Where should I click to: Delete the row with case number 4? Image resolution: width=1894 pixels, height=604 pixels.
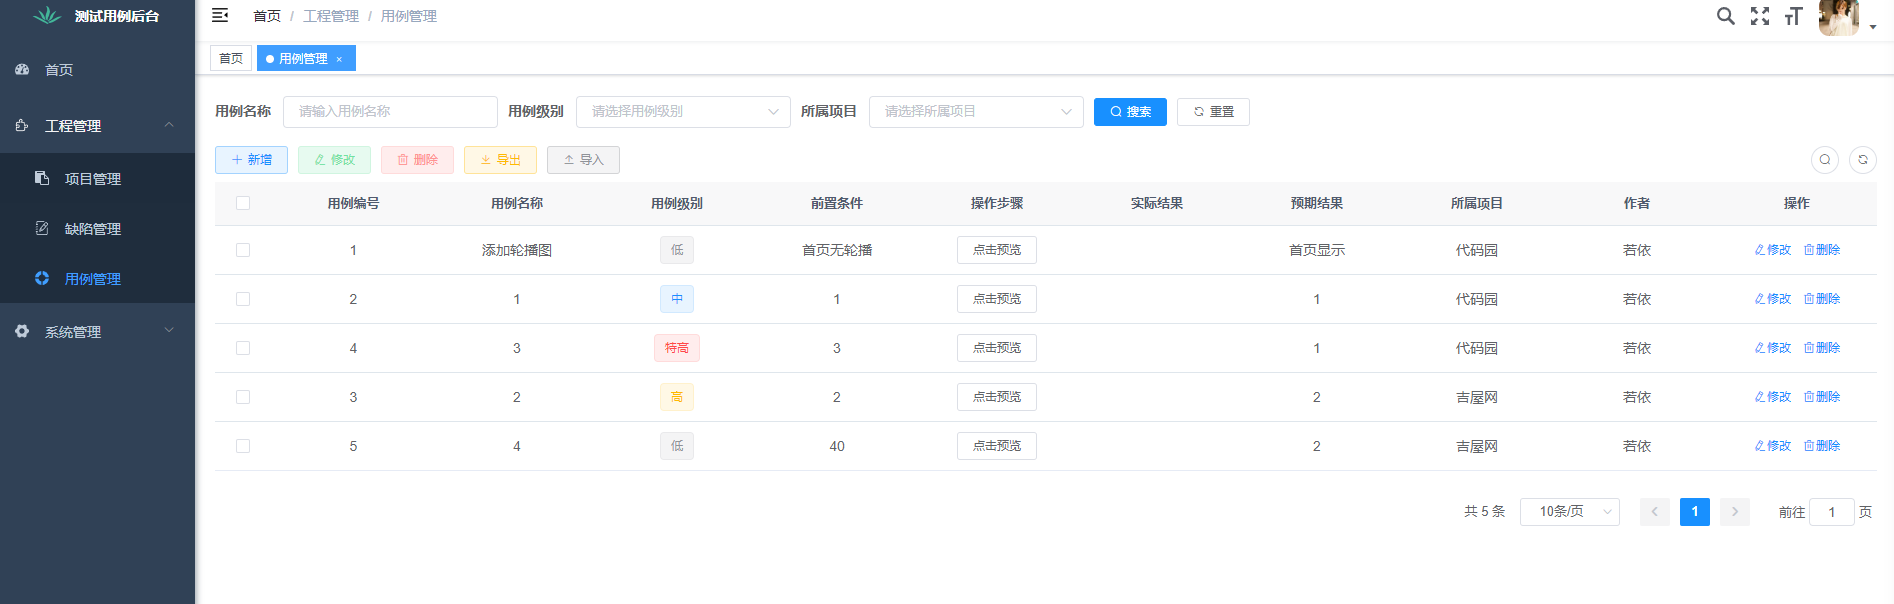coord(1822,348)
